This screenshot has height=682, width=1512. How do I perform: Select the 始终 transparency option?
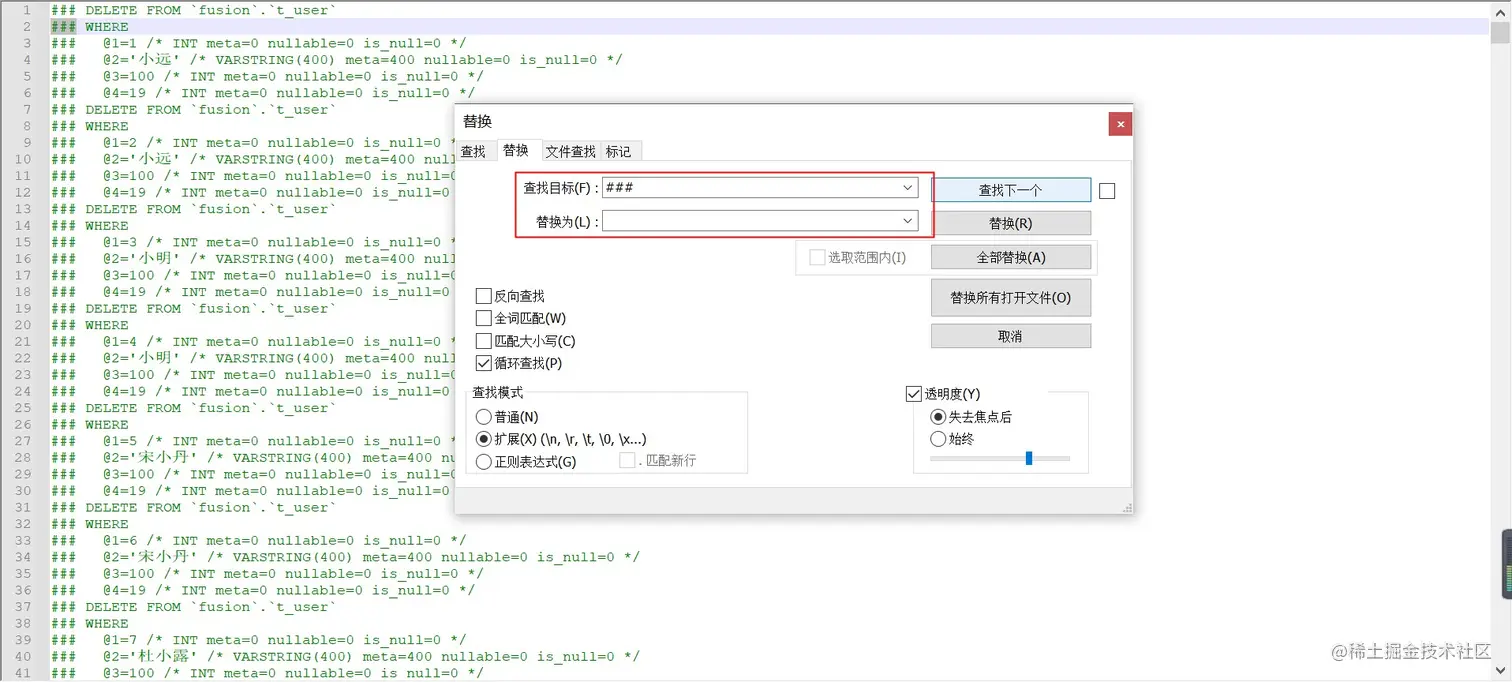pyautogui.click(x=938, y=438)
